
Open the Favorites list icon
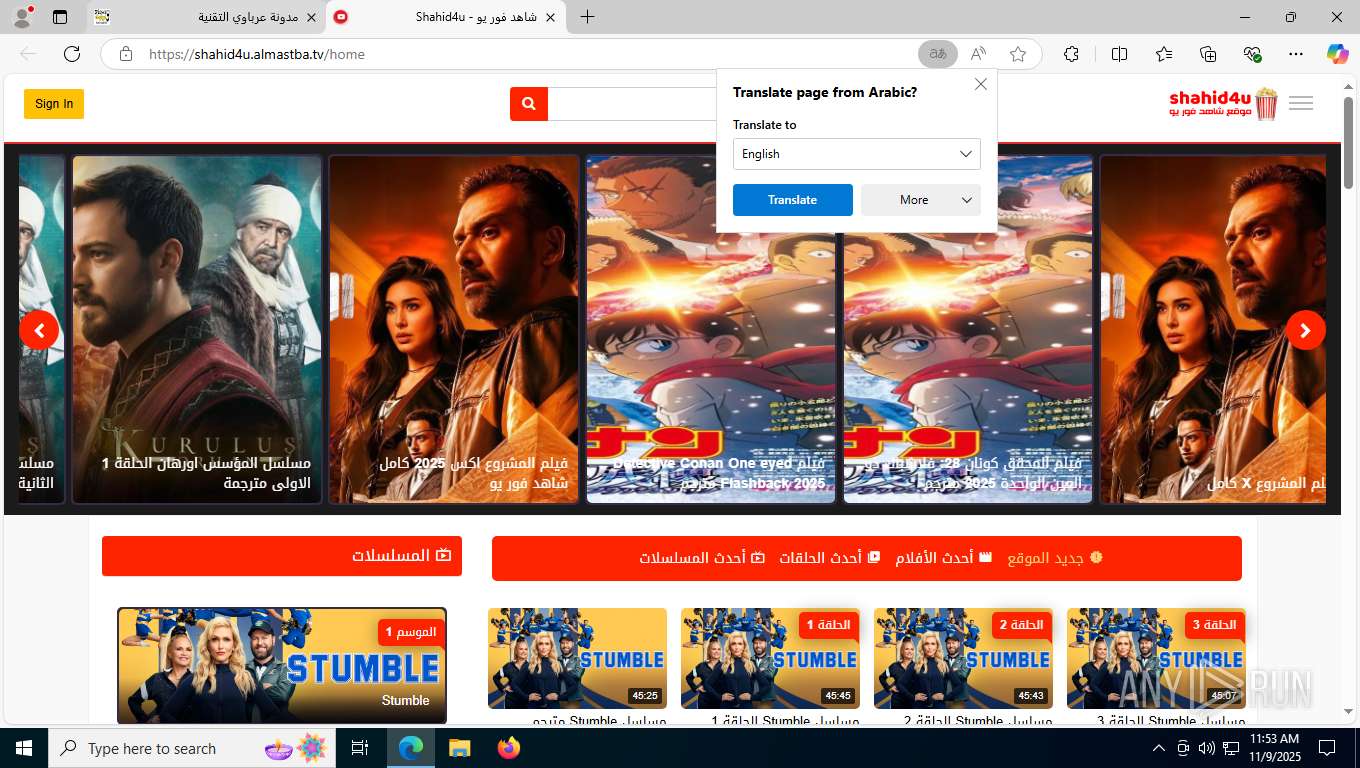coord(1164,54)
